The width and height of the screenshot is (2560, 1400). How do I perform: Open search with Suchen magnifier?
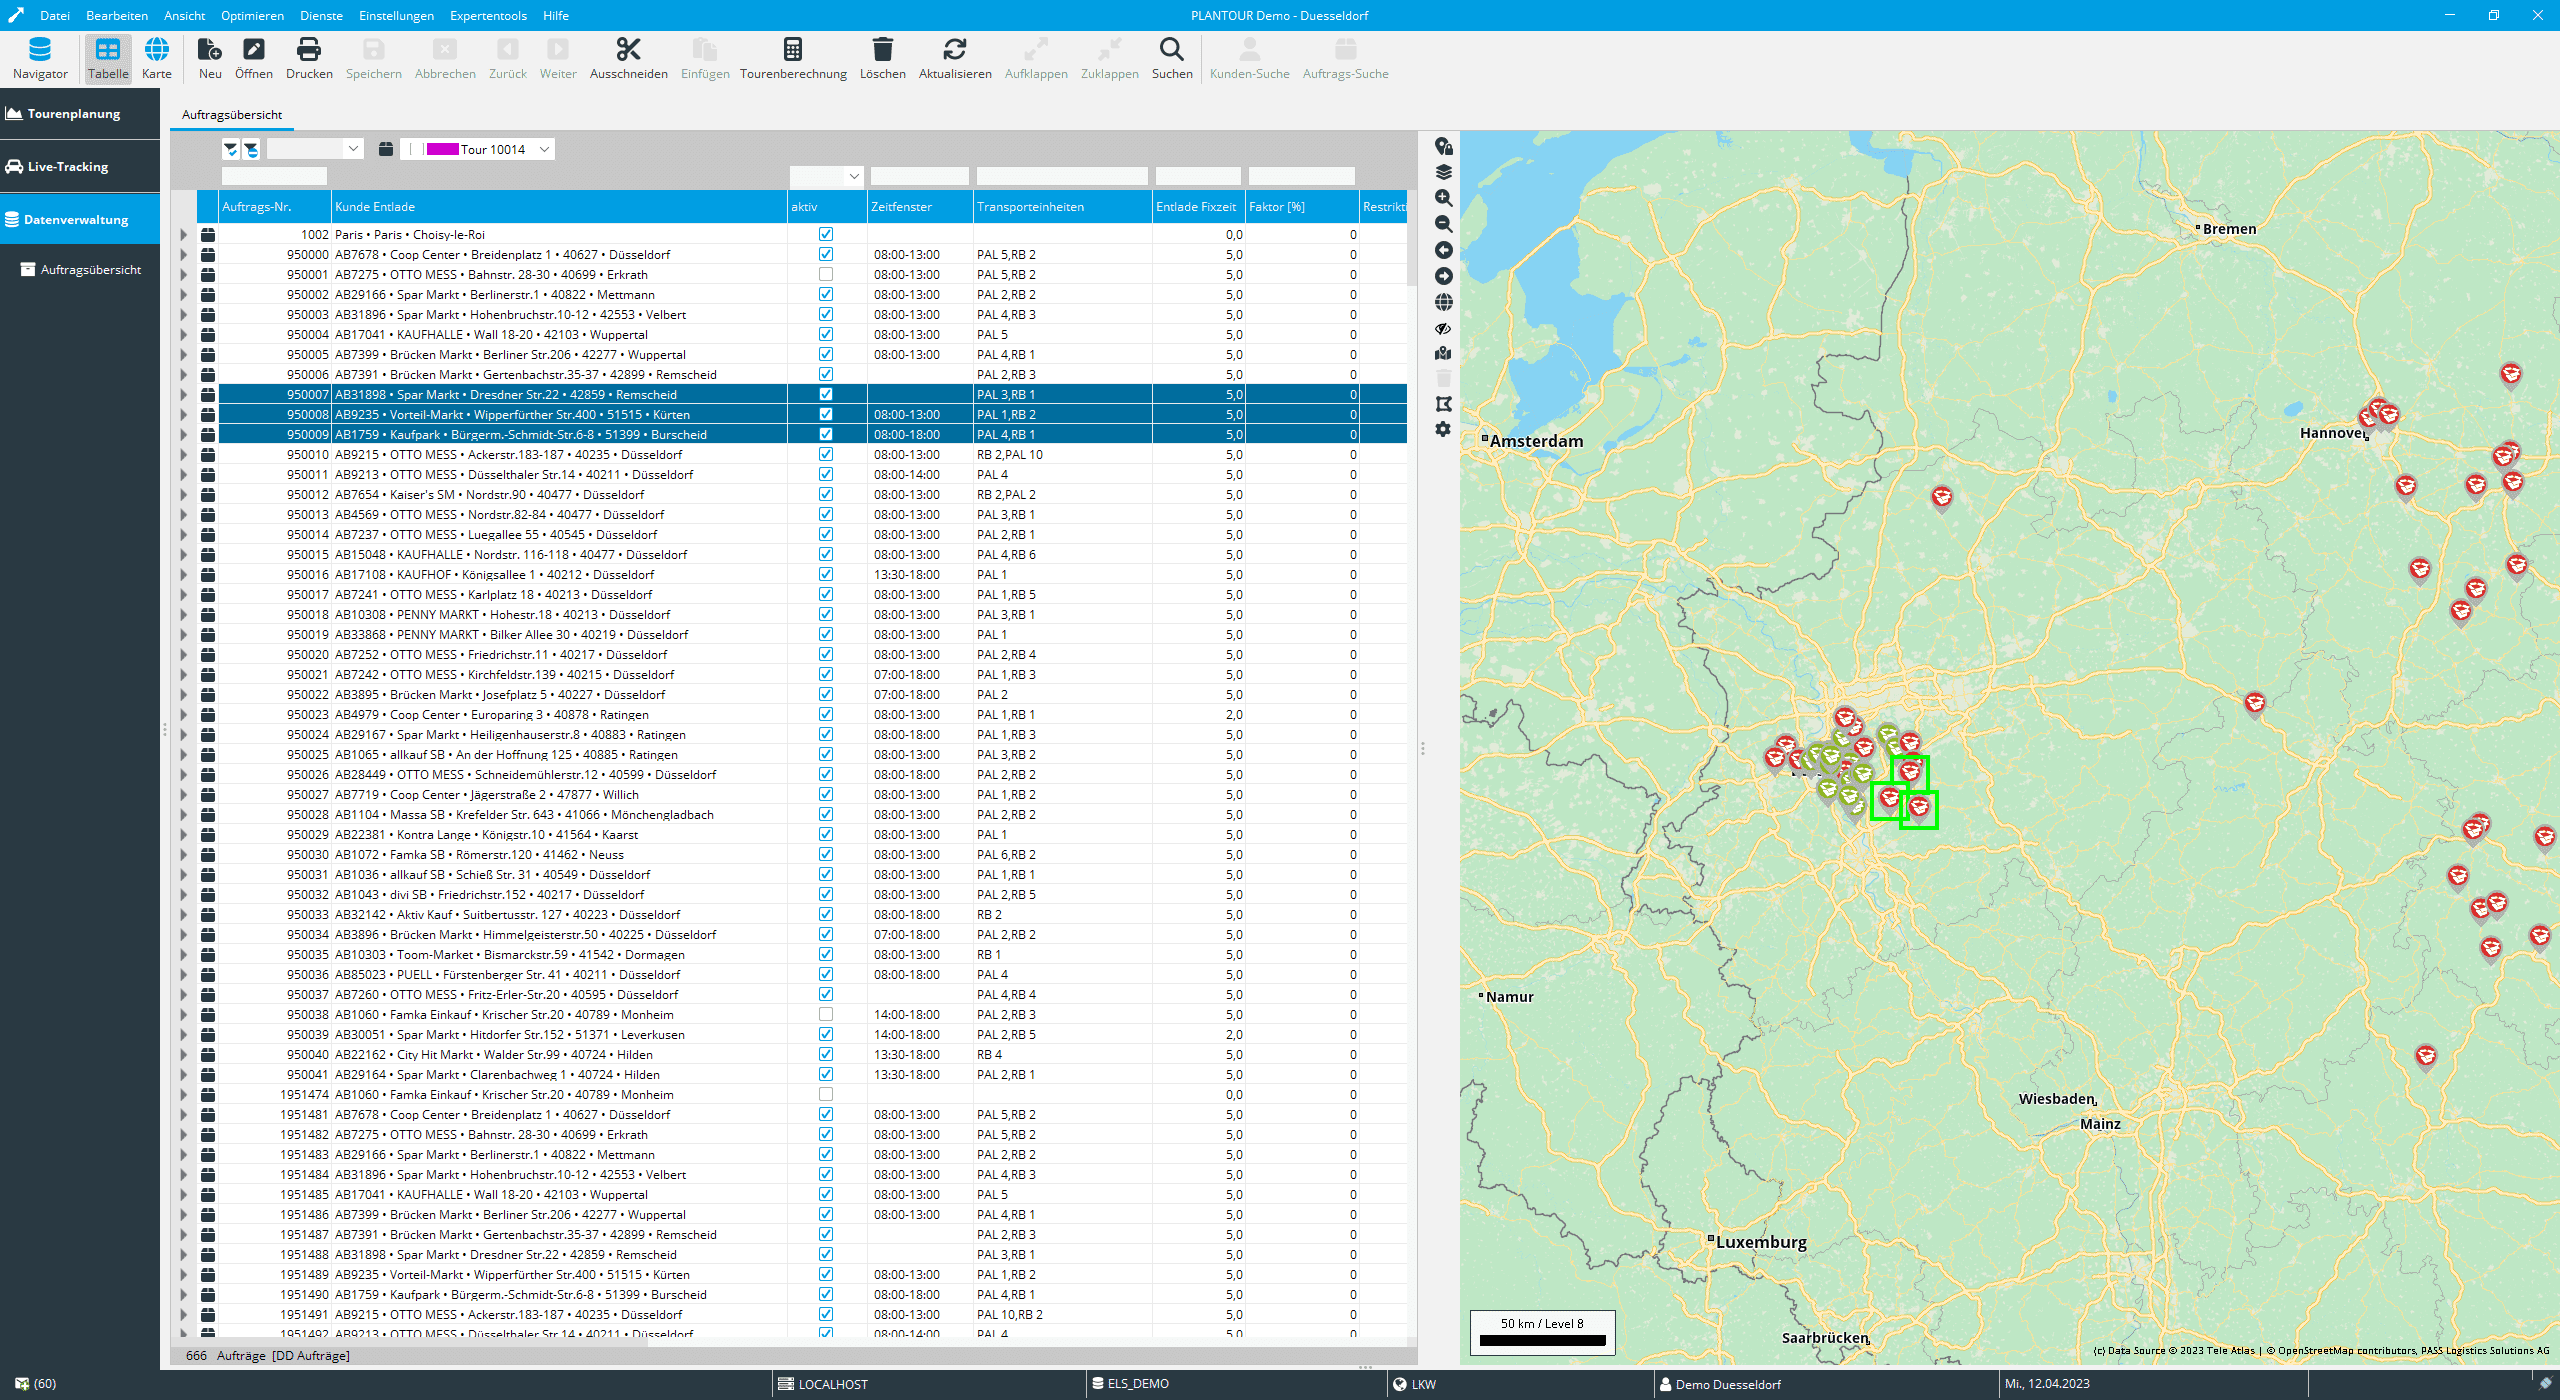coord(1172,58)
